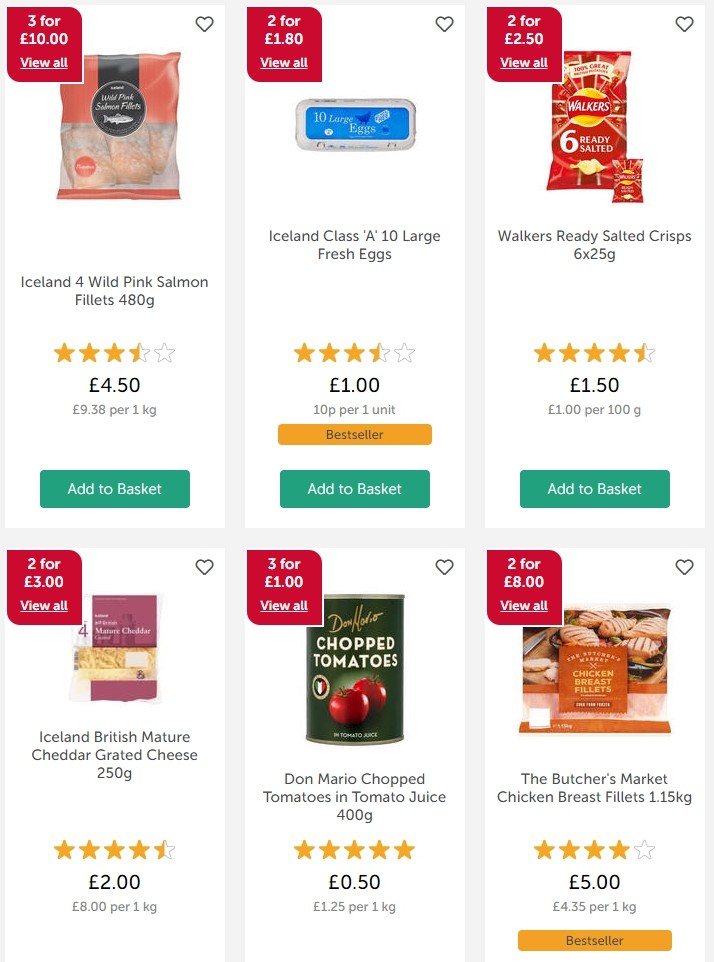Screen dimensions: 714x962
Task: Tap heart on Butcher's Market Chicken Breast Fillets
Action: pos(684,567)
